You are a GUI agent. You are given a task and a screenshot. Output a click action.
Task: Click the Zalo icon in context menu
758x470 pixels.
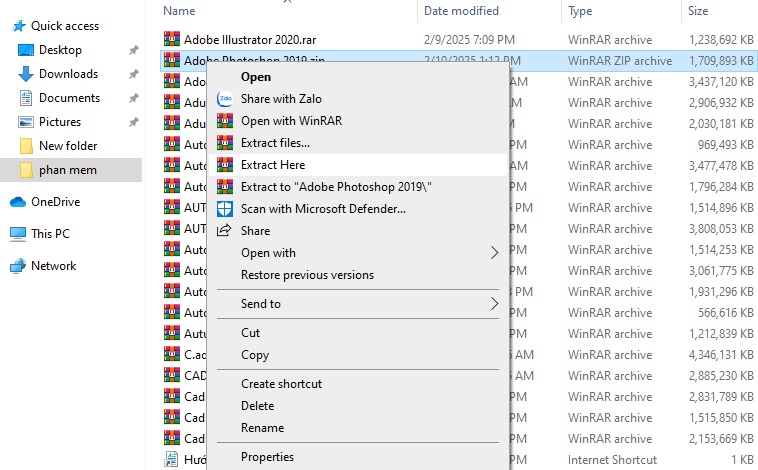[225, 99]
